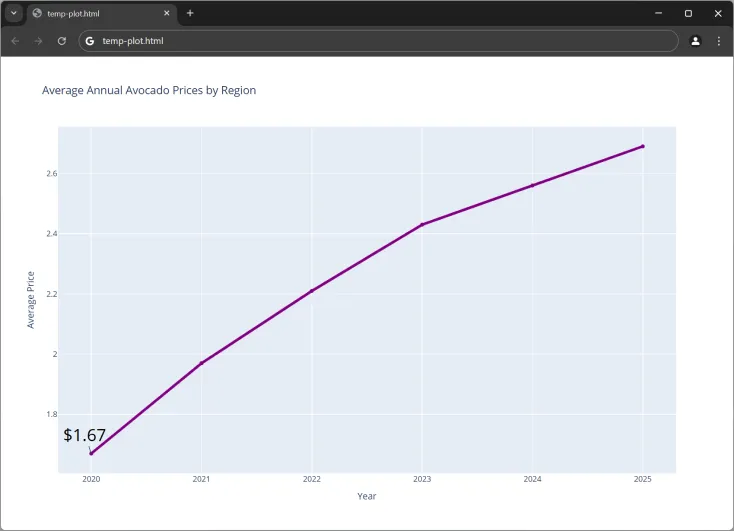Focus the address bar showing temp-plot.html
Viewport: 734px width, 531px height.
pos(378,41)
